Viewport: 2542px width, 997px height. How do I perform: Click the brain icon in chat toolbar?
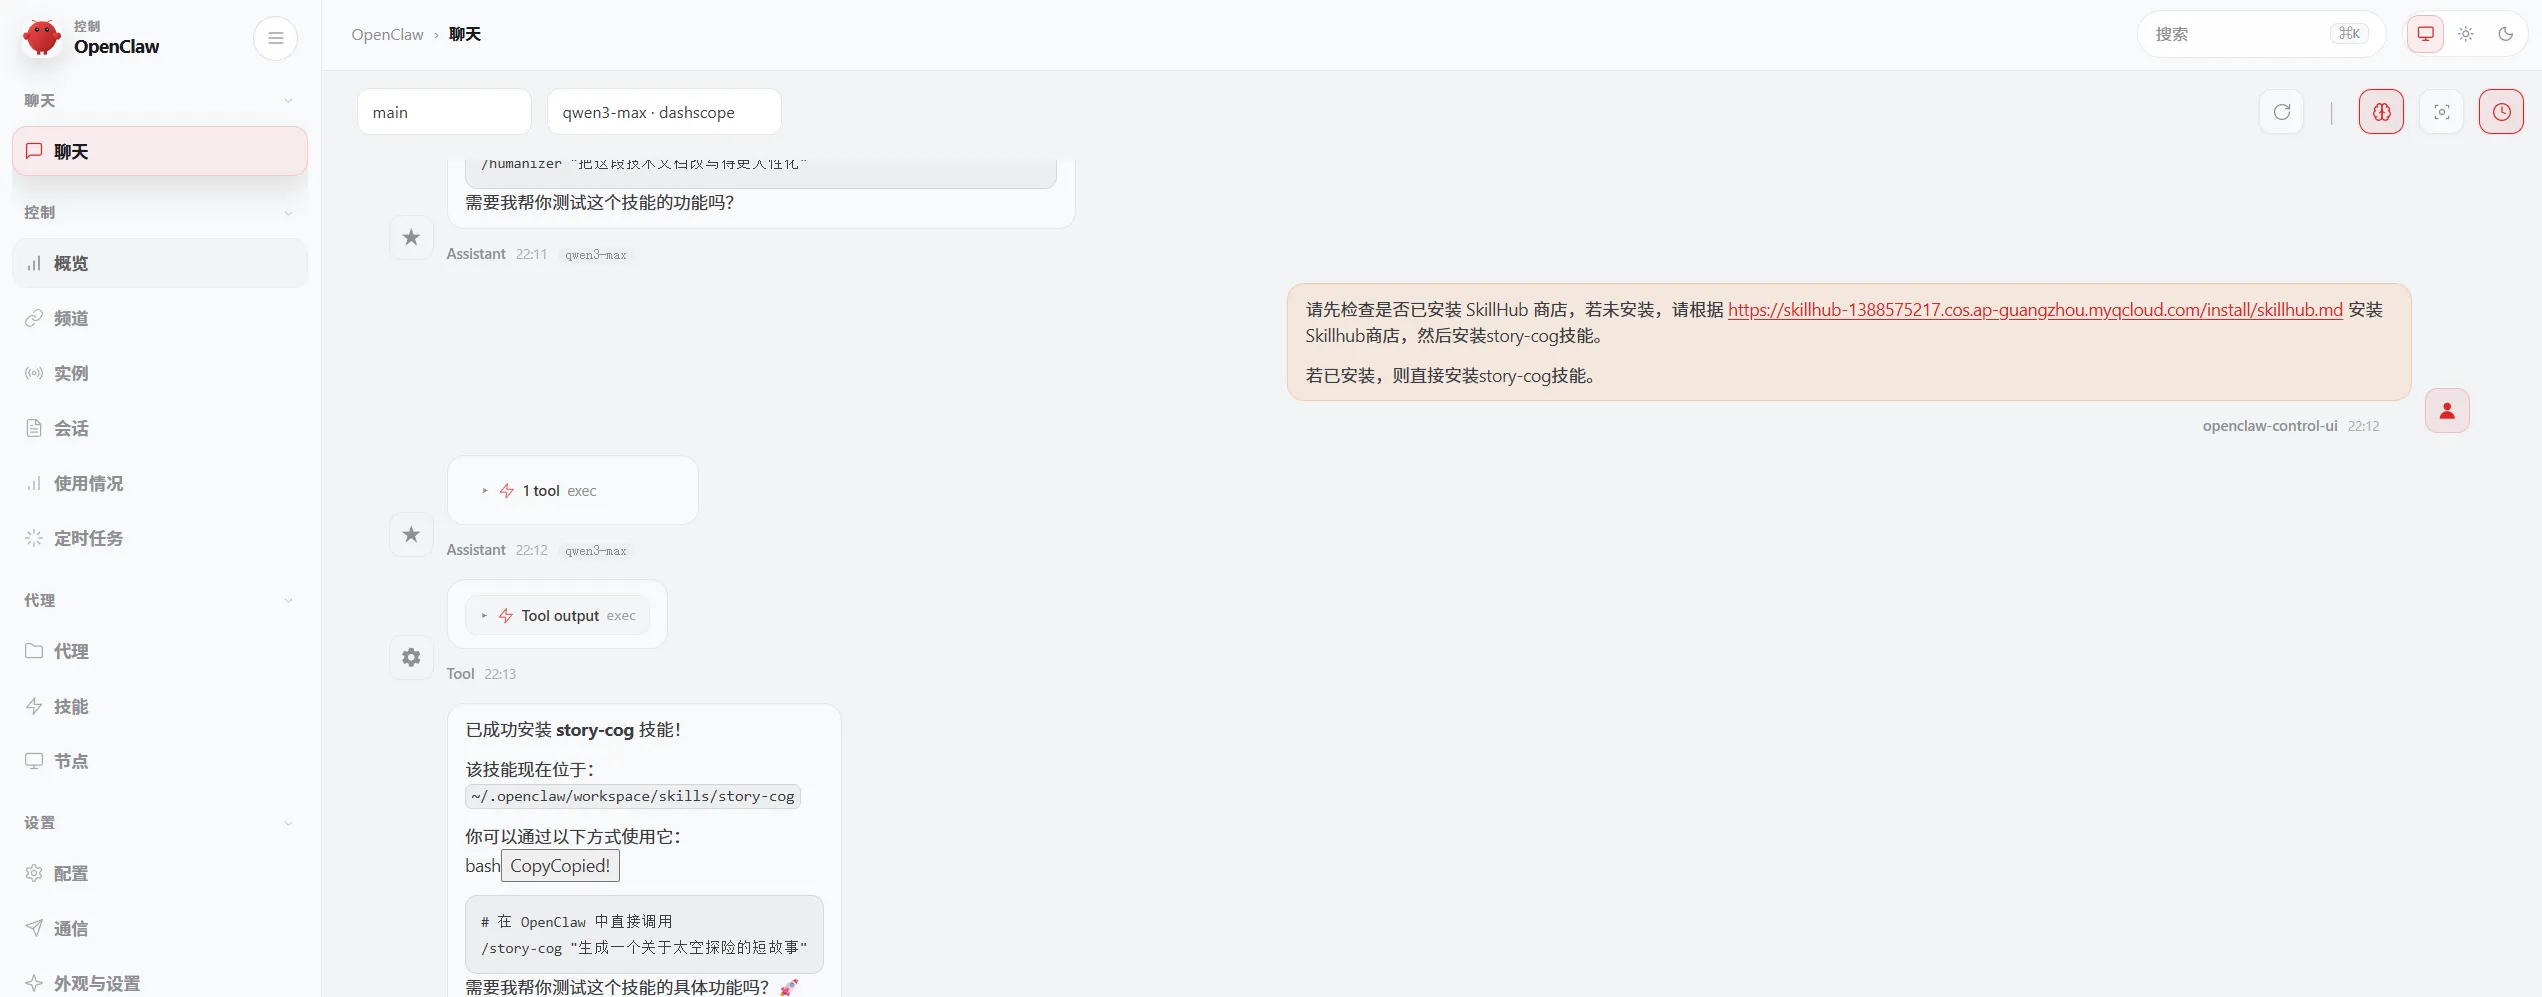point(2381,112)
